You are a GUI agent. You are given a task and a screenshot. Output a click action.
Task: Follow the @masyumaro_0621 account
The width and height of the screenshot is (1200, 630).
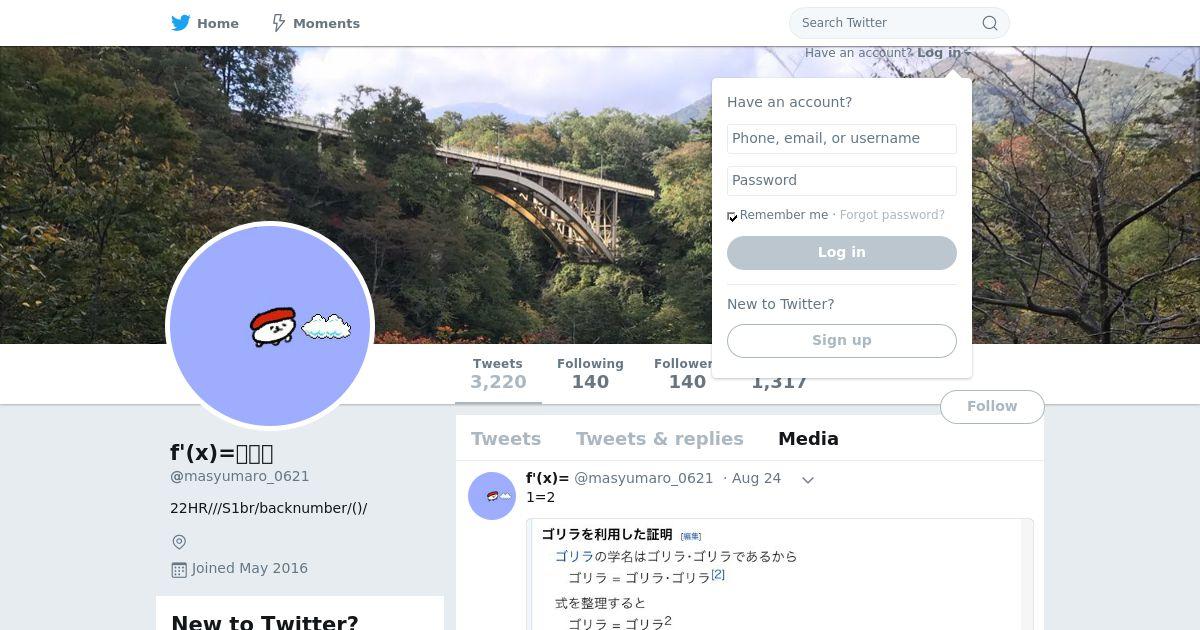(992, 407)
